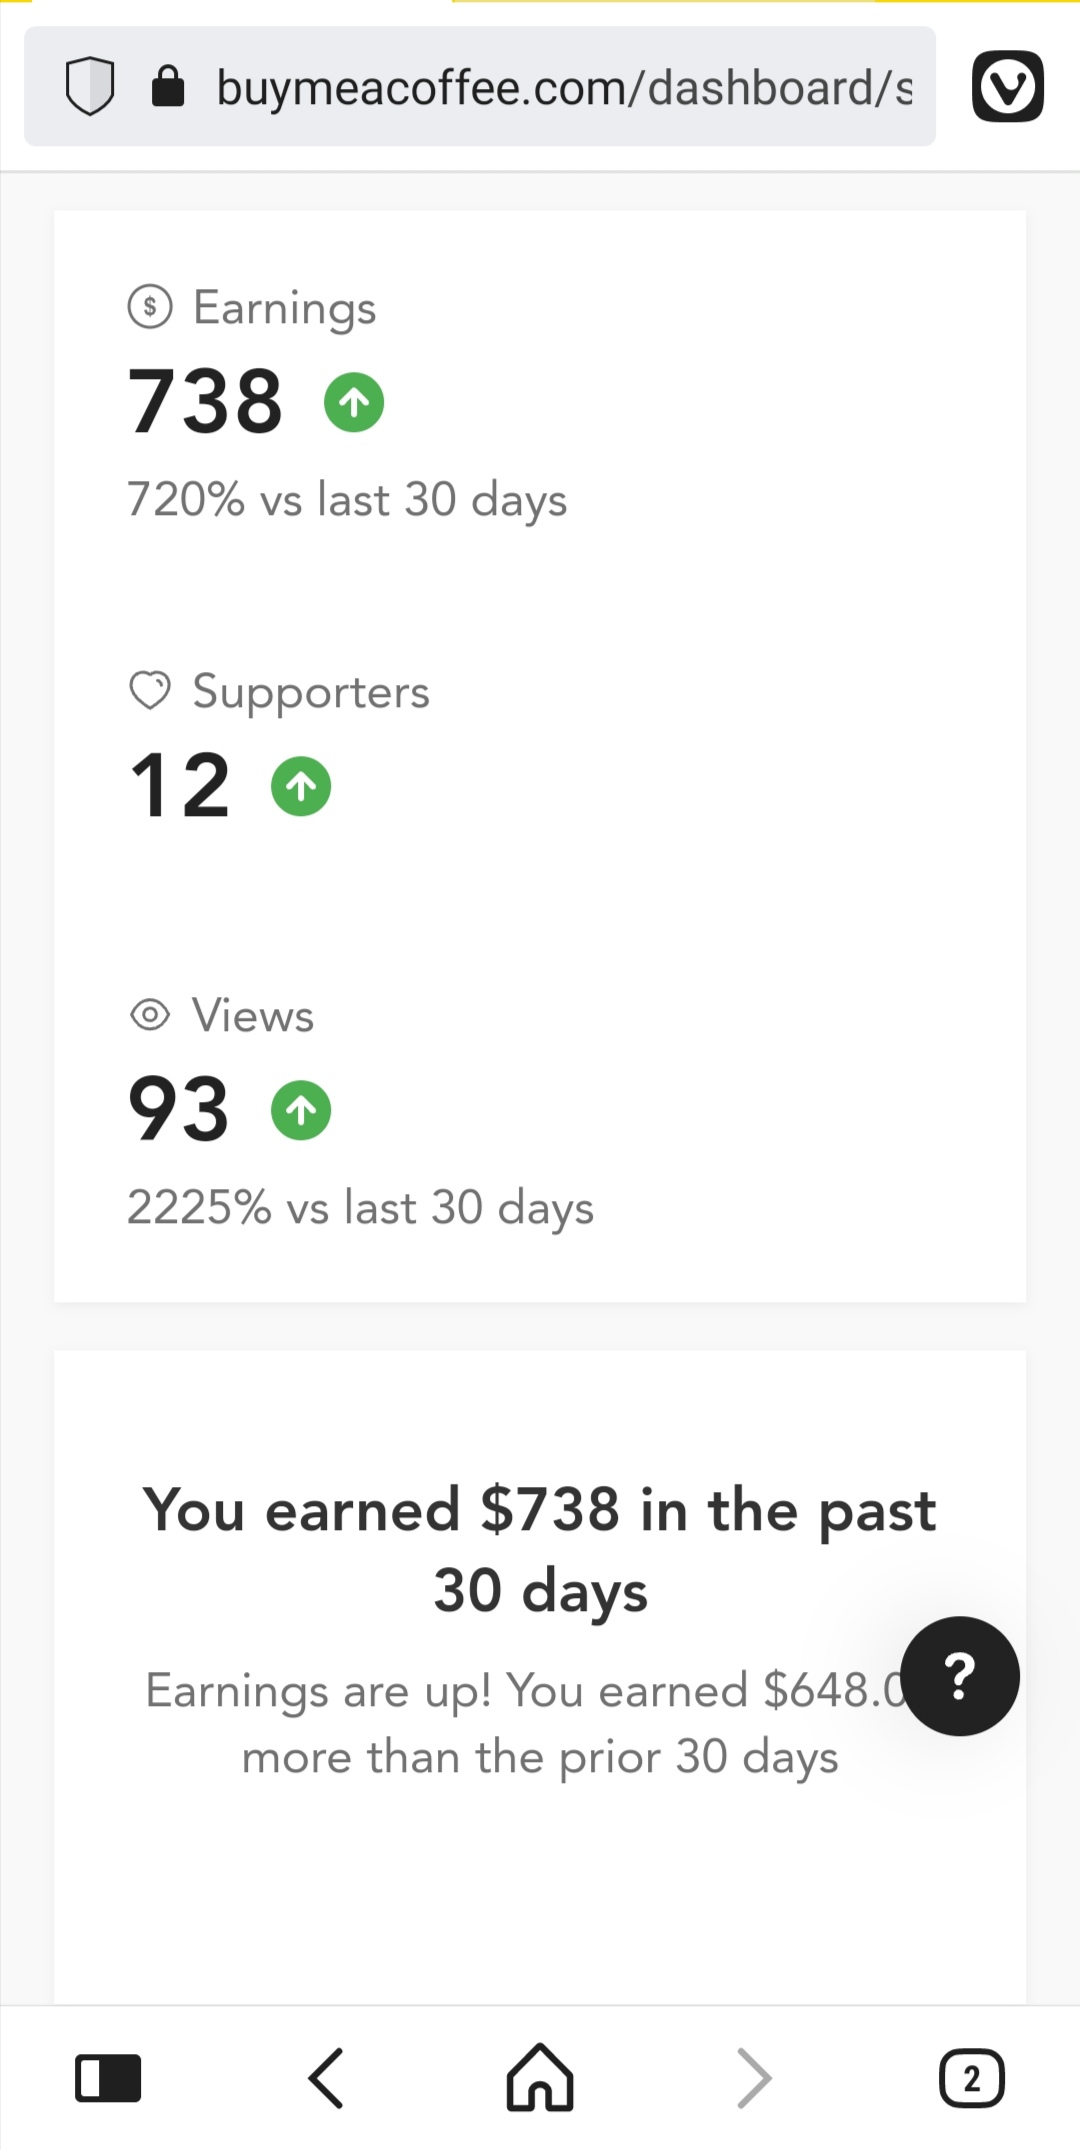Select the 738 earnings figure

tap(205, 401)
